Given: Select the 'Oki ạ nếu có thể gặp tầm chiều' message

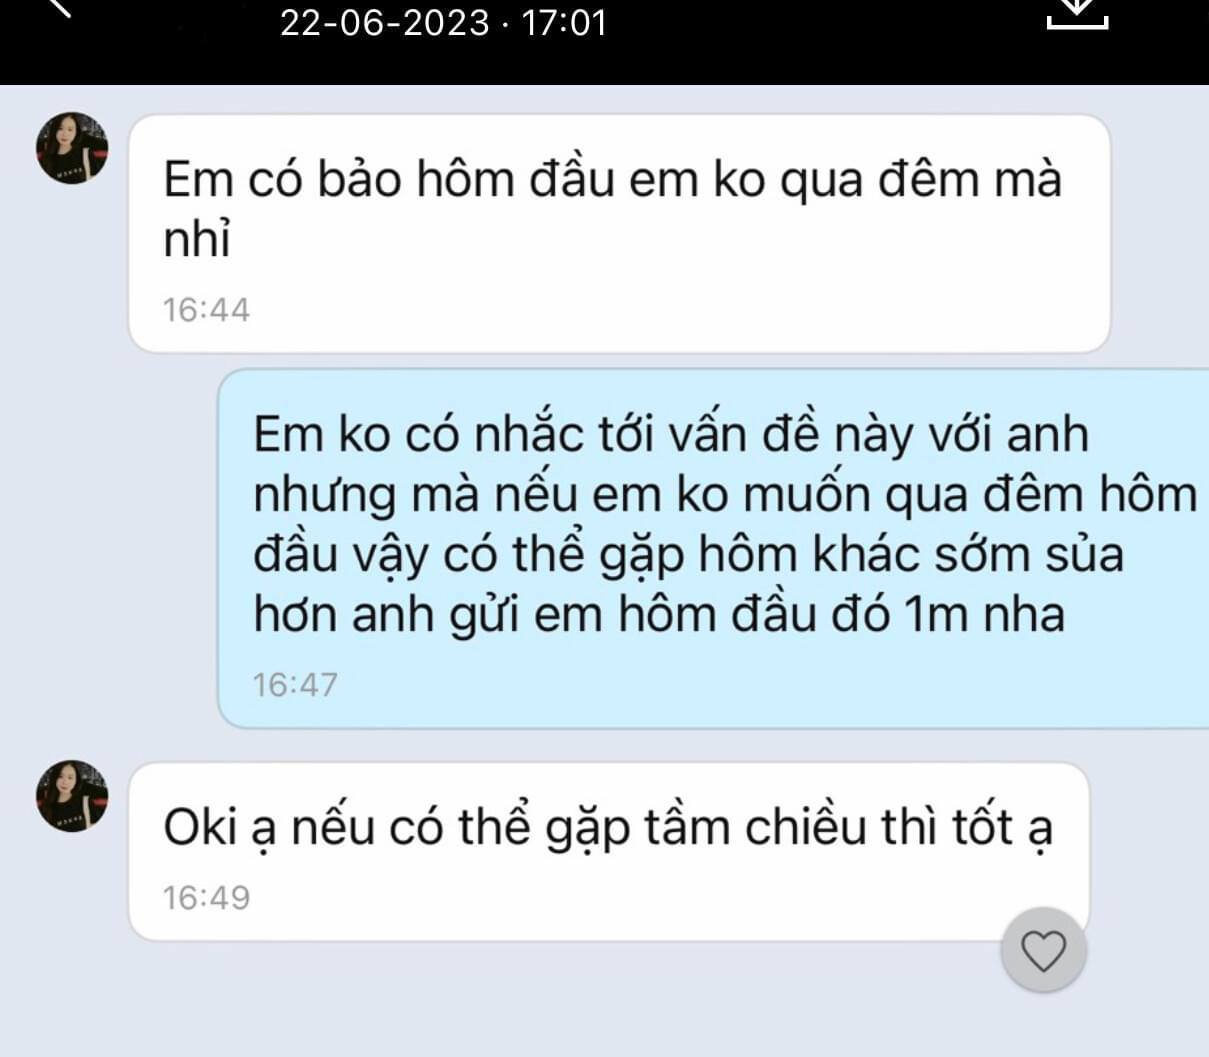Looking at the screenshot, I should pyautogui.click(x=609, y=851).
